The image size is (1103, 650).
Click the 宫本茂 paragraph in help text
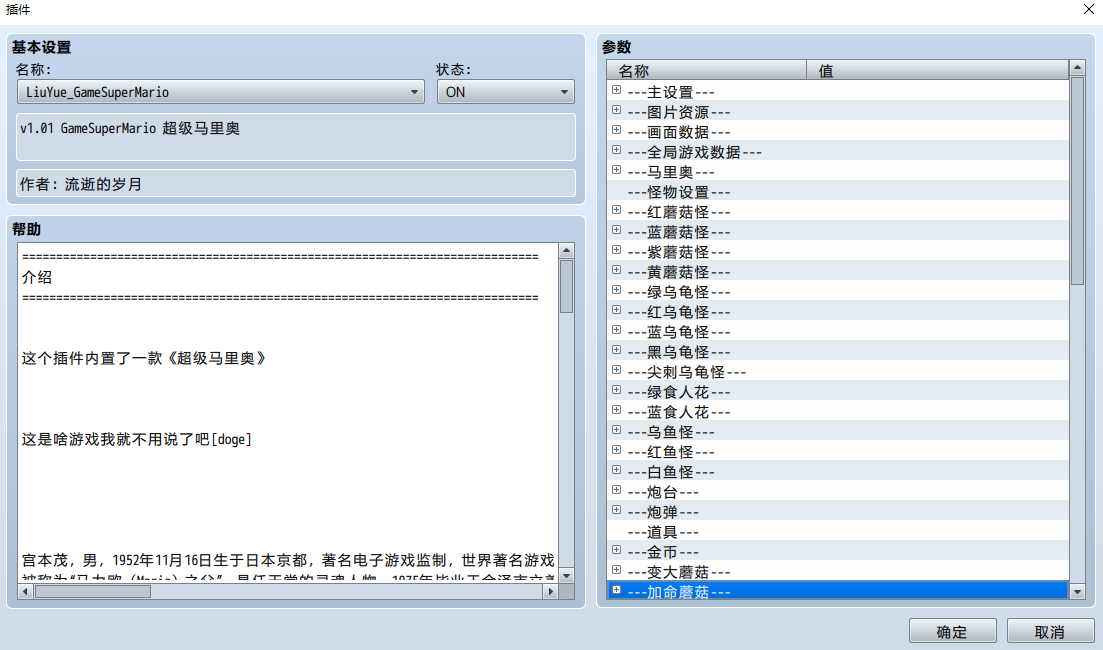pos(288,560)
